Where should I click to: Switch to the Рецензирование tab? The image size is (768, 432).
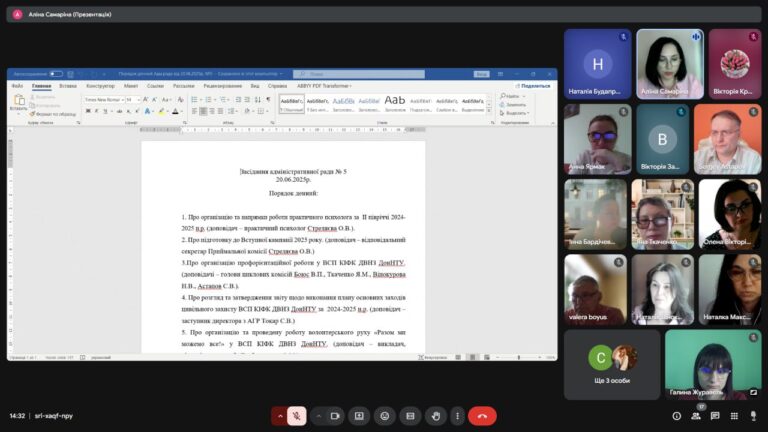(x=222, y=86)
